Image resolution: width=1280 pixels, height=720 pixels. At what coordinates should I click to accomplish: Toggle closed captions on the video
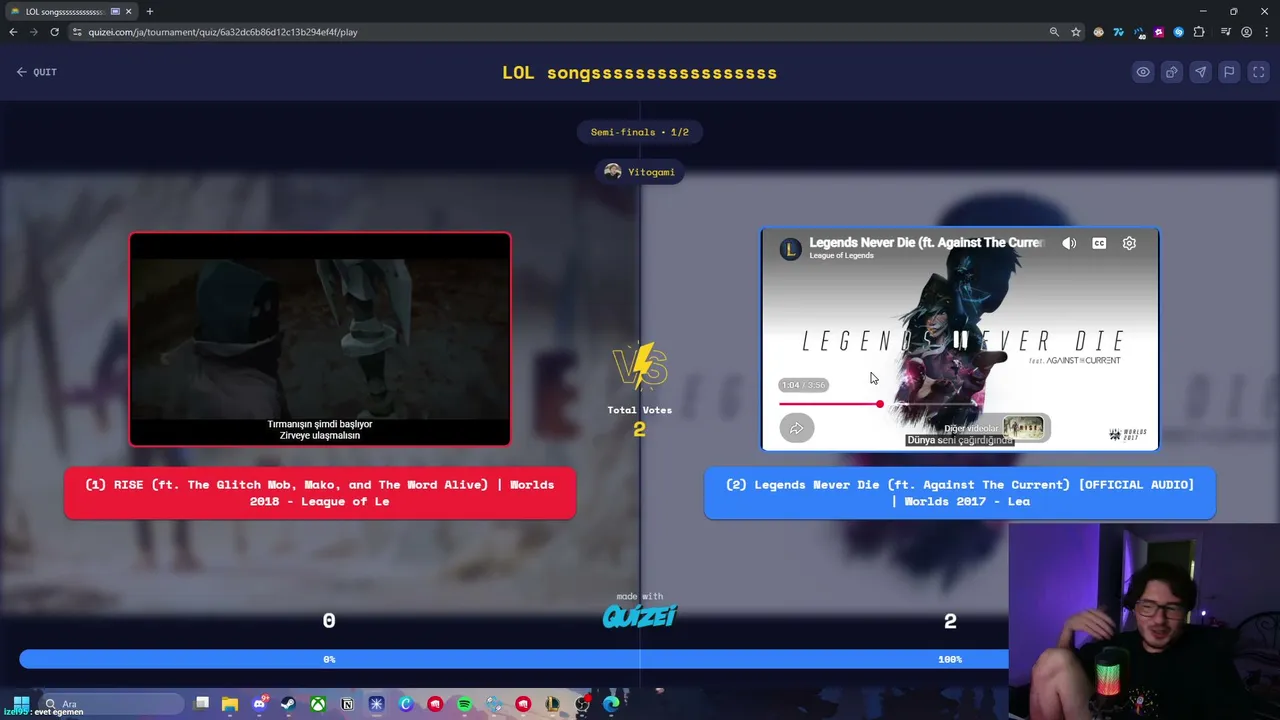1099,243
